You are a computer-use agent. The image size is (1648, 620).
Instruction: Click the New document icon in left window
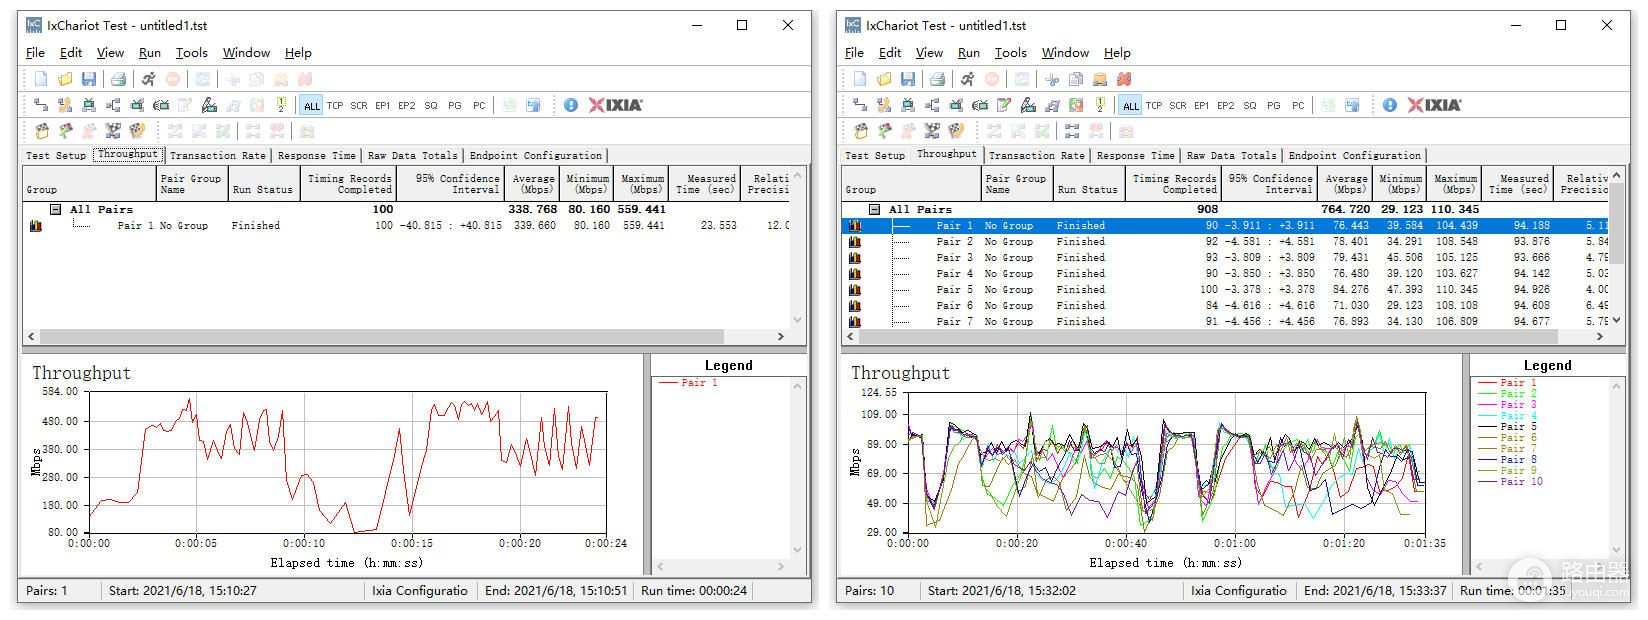41,79
